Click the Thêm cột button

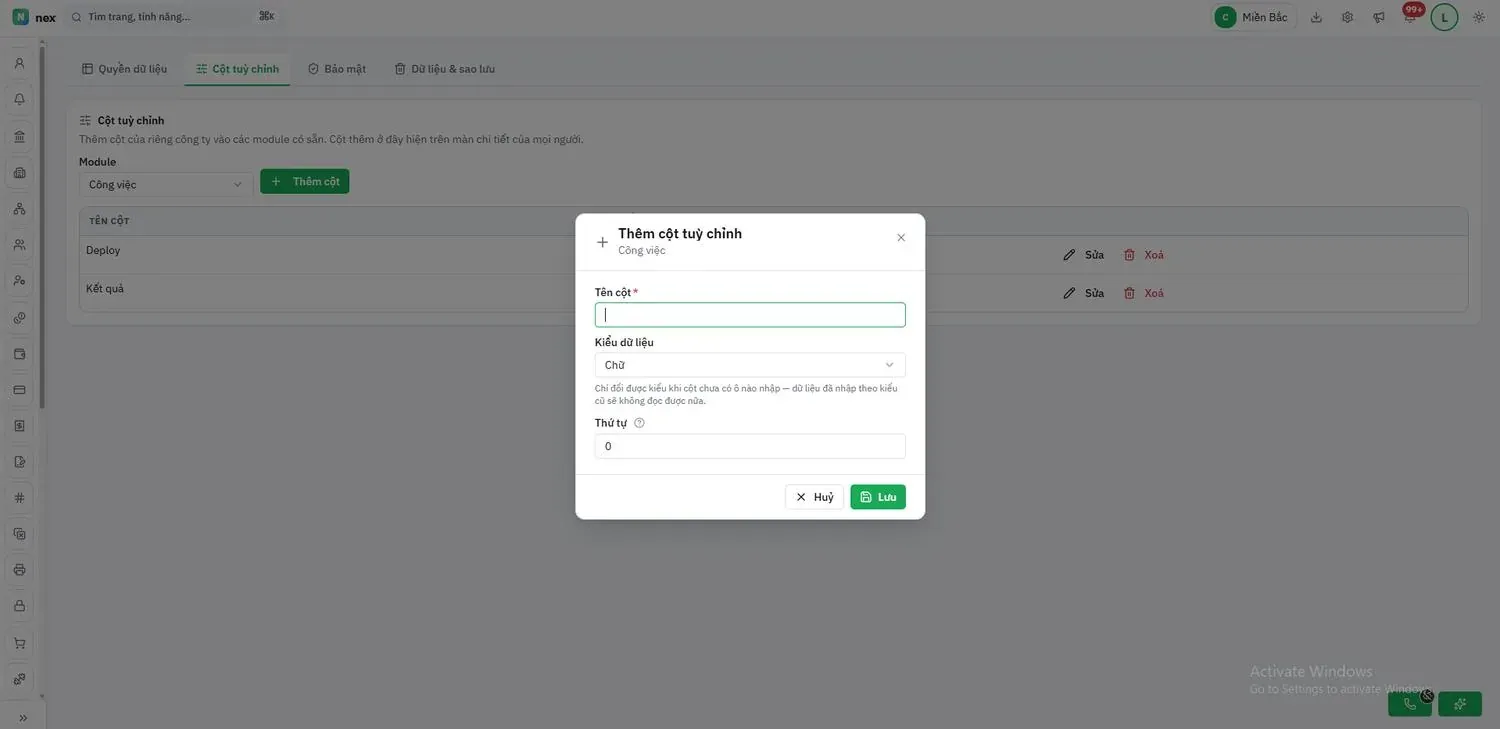point(305,181)
